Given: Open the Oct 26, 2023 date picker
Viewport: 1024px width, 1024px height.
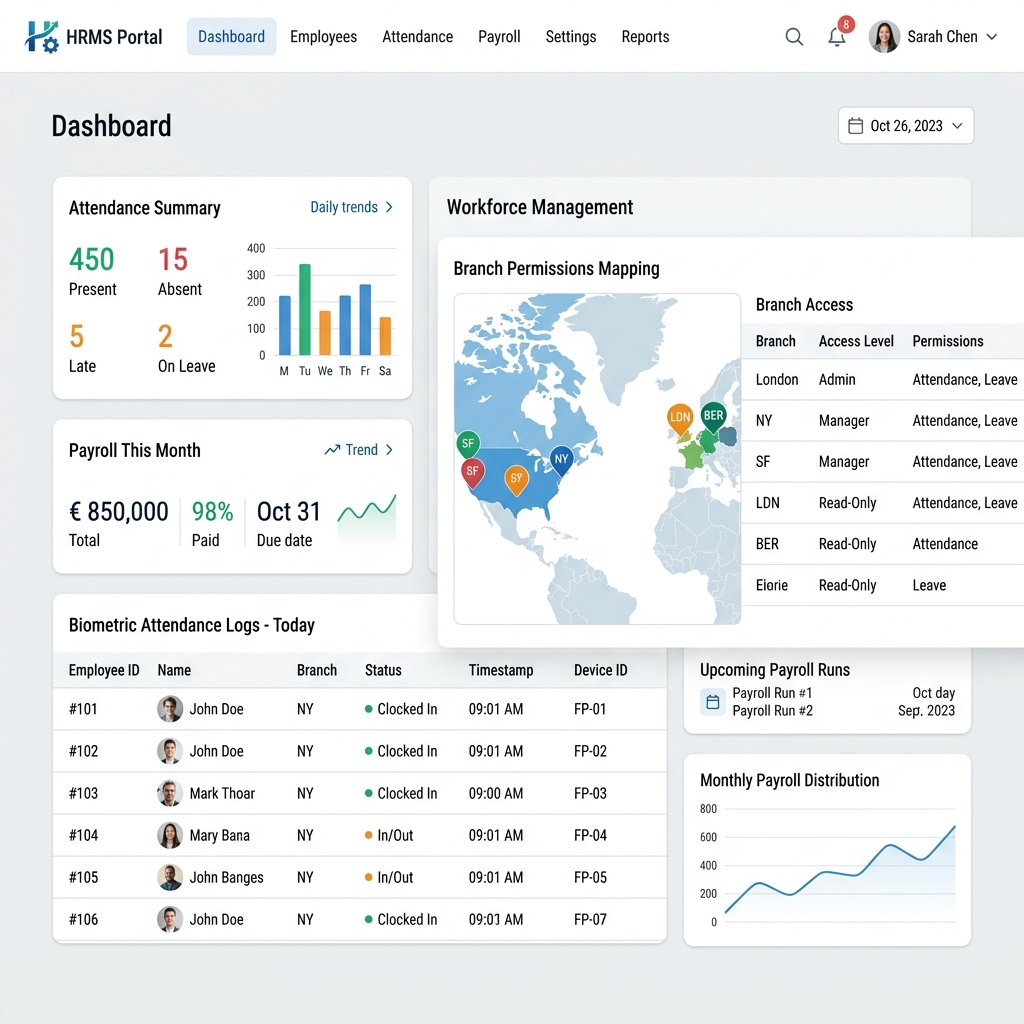Looking at the screenshot, I should pos(906,125).
